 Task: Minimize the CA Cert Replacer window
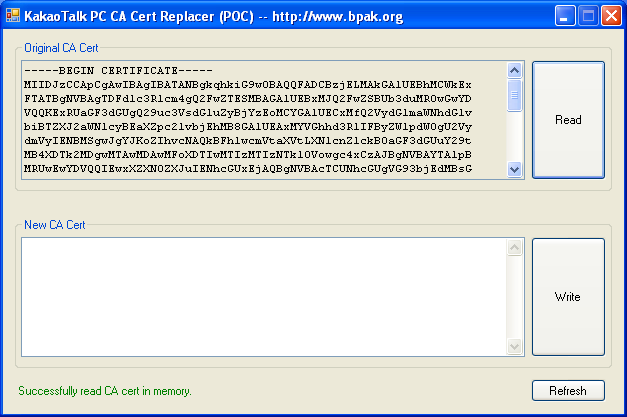click(x=567, y=16)
